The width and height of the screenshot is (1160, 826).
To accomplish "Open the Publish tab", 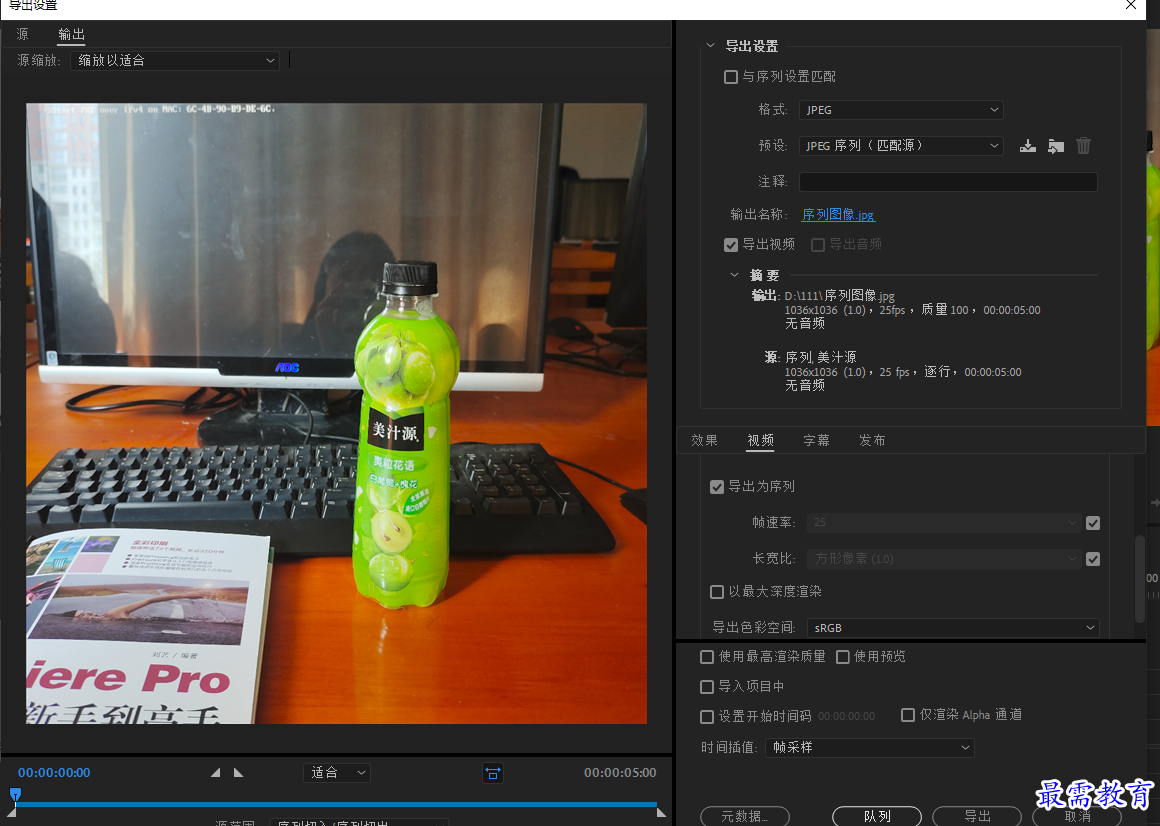I will tap(872, 441).
